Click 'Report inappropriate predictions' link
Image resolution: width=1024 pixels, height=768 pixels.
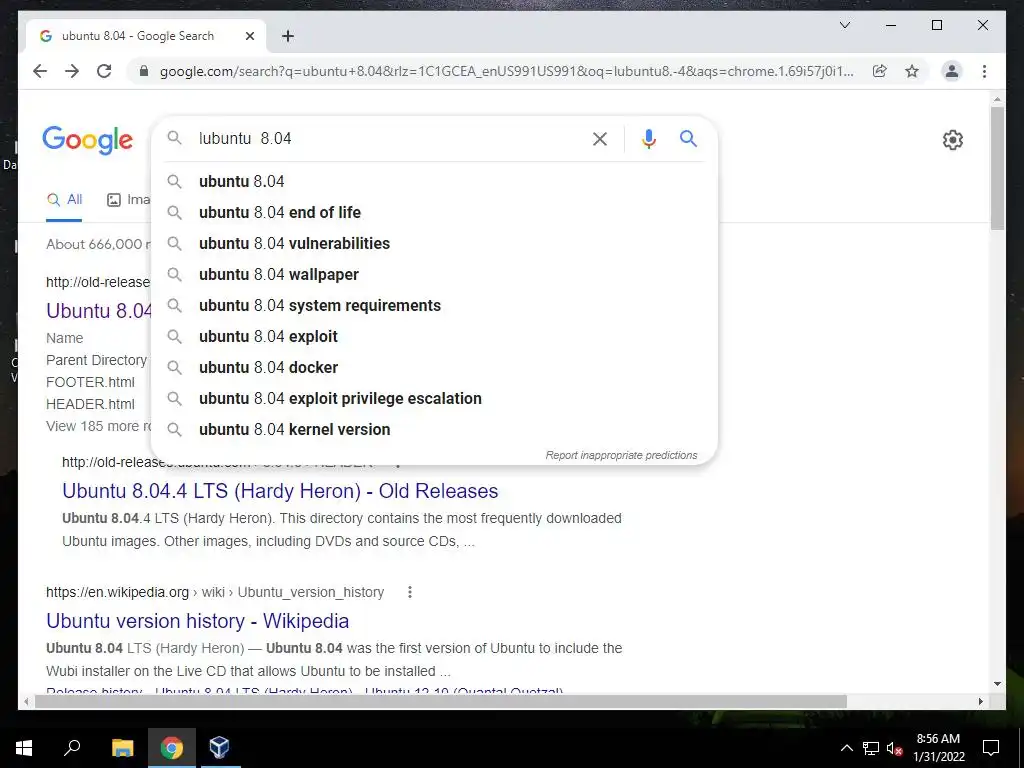tap(621, 455)
